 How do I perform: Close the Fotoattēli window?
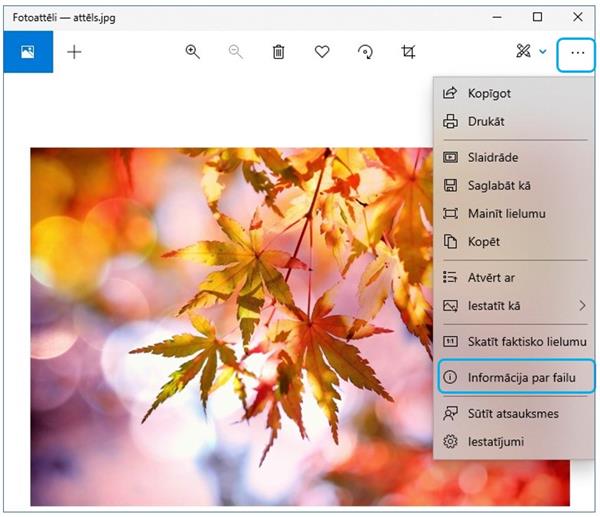[578, 17]
